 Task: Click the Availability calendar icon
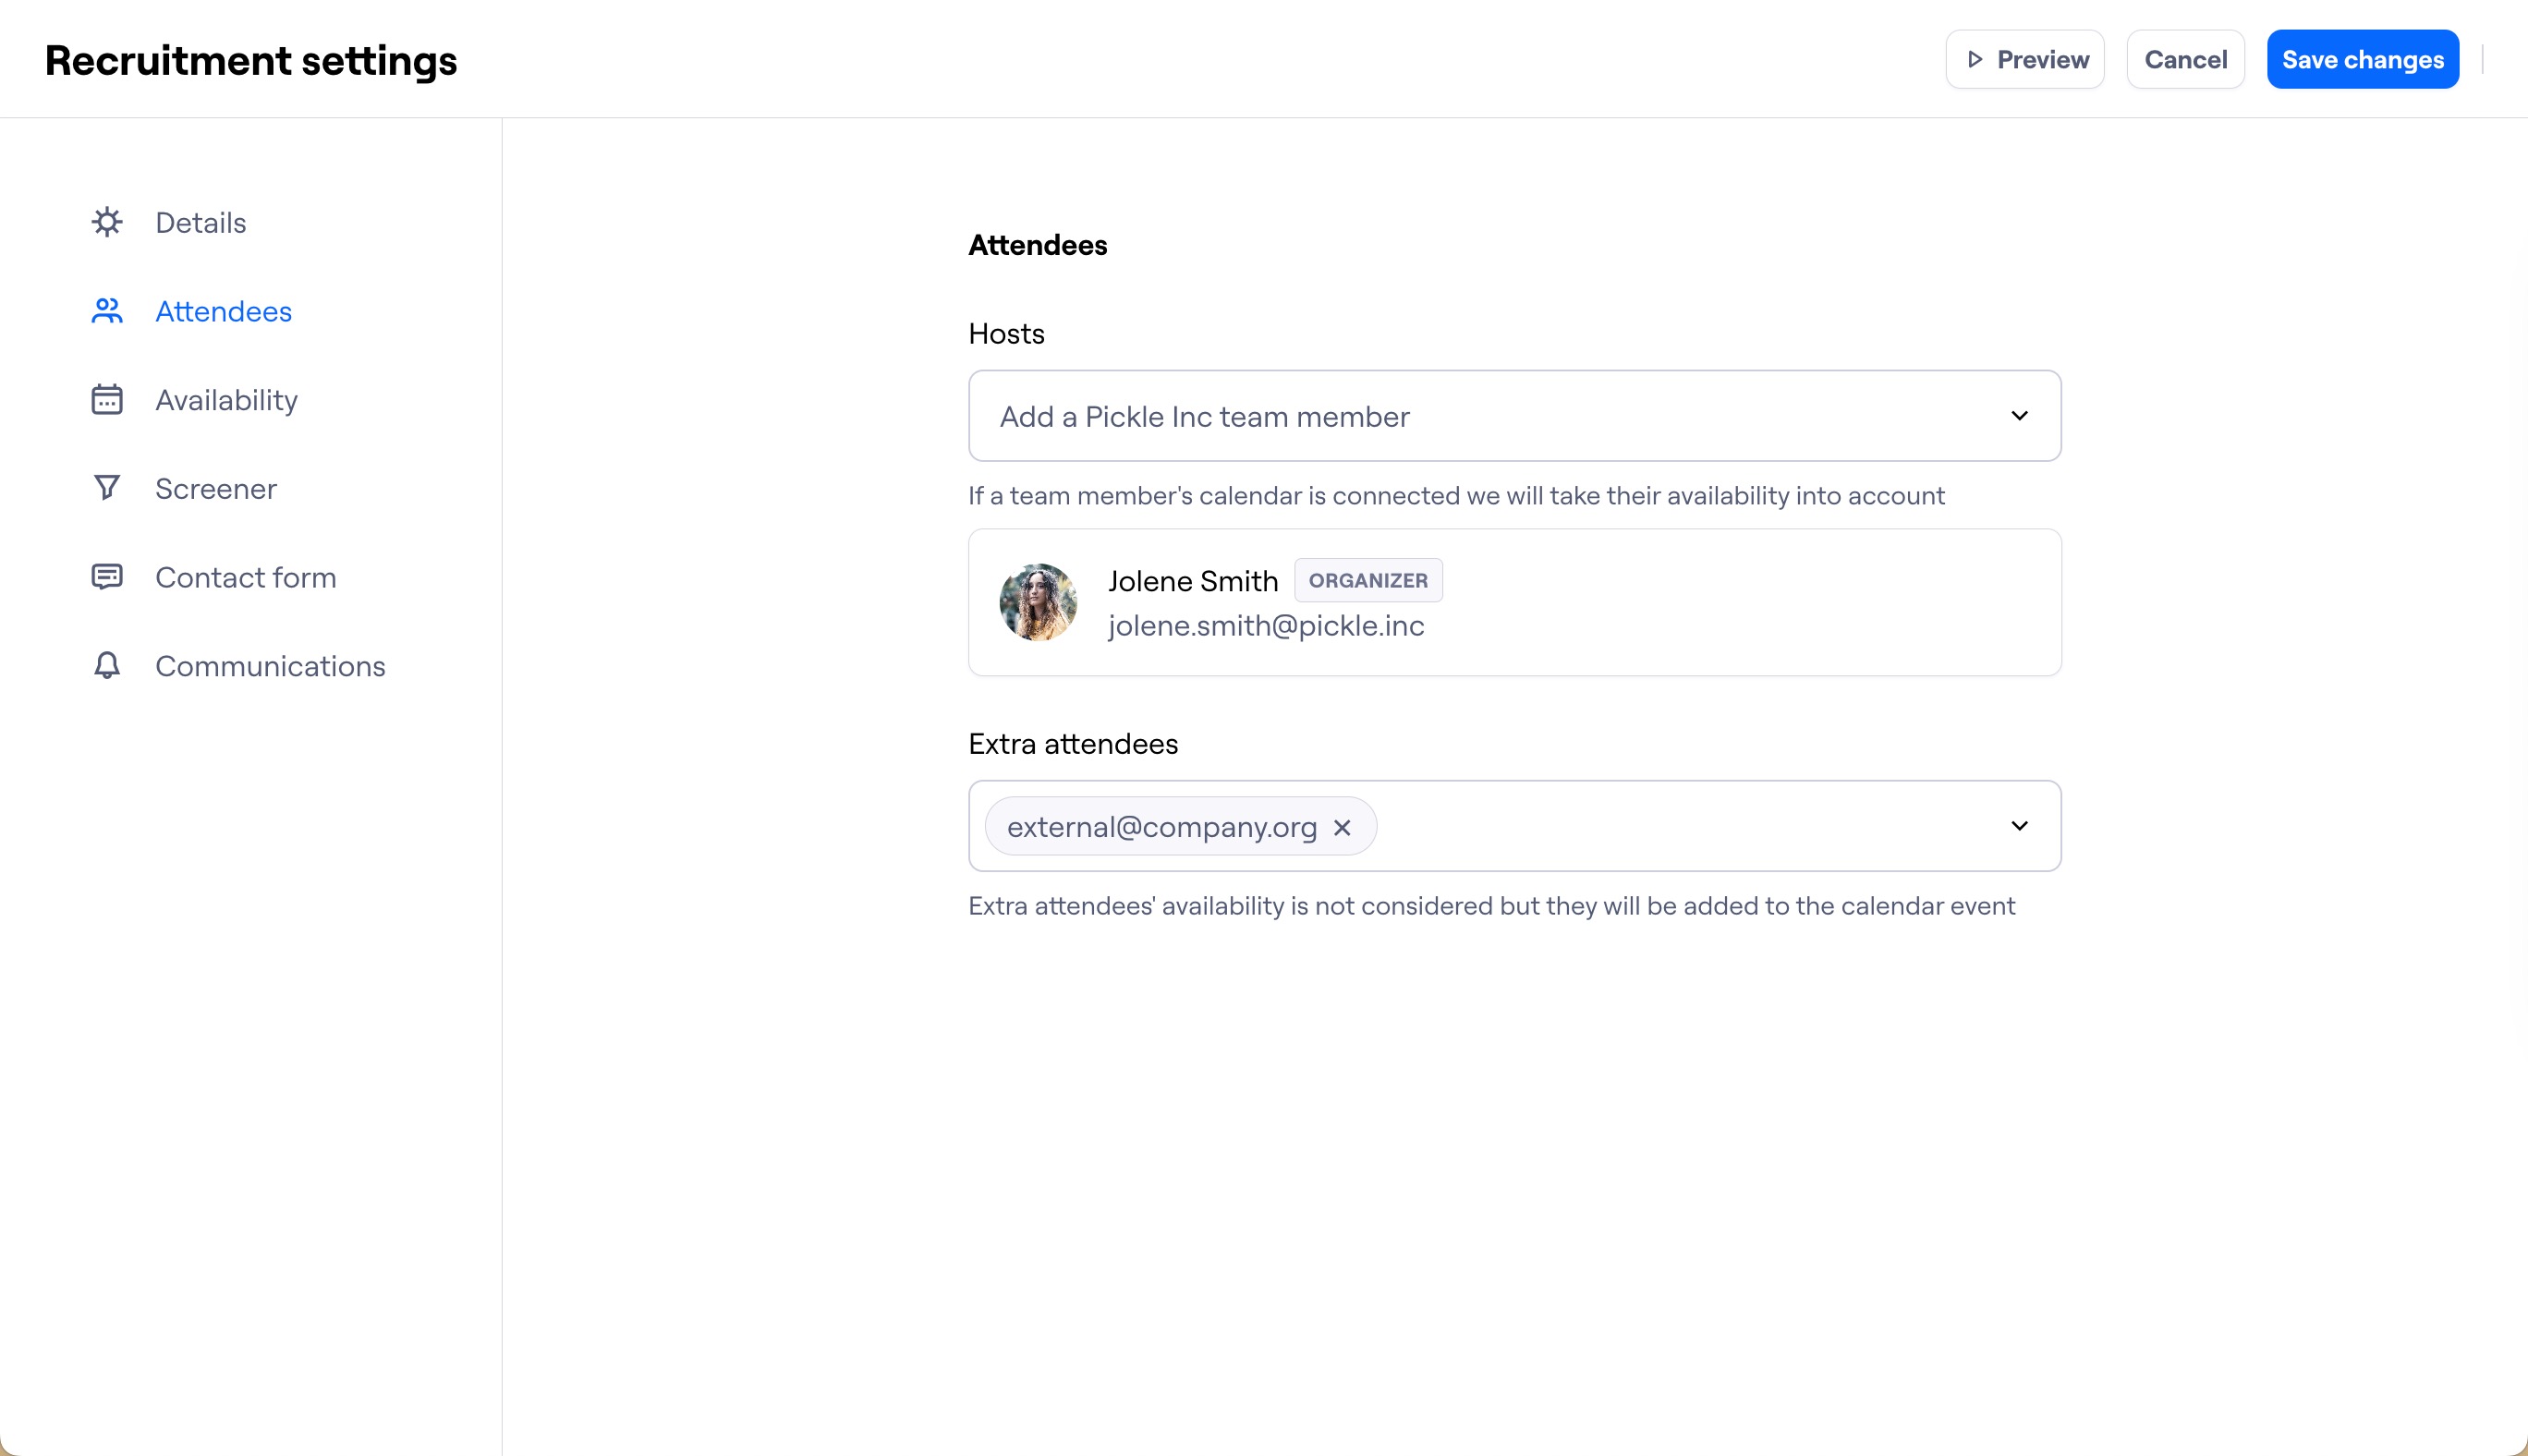pos(107,399)
